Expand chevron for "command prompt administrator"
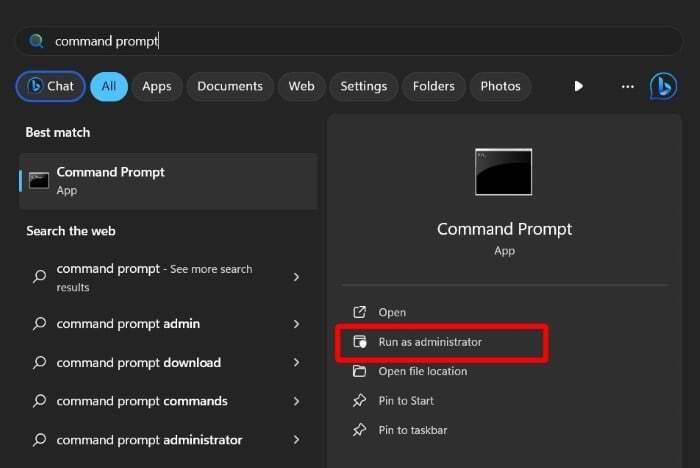 pos(296,440)
